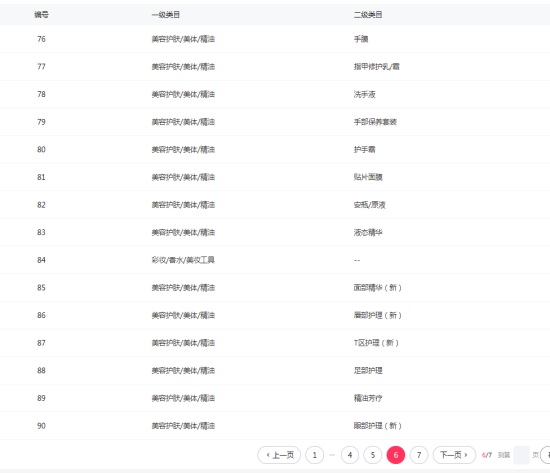Go to next page 下一页

point(454,455)
